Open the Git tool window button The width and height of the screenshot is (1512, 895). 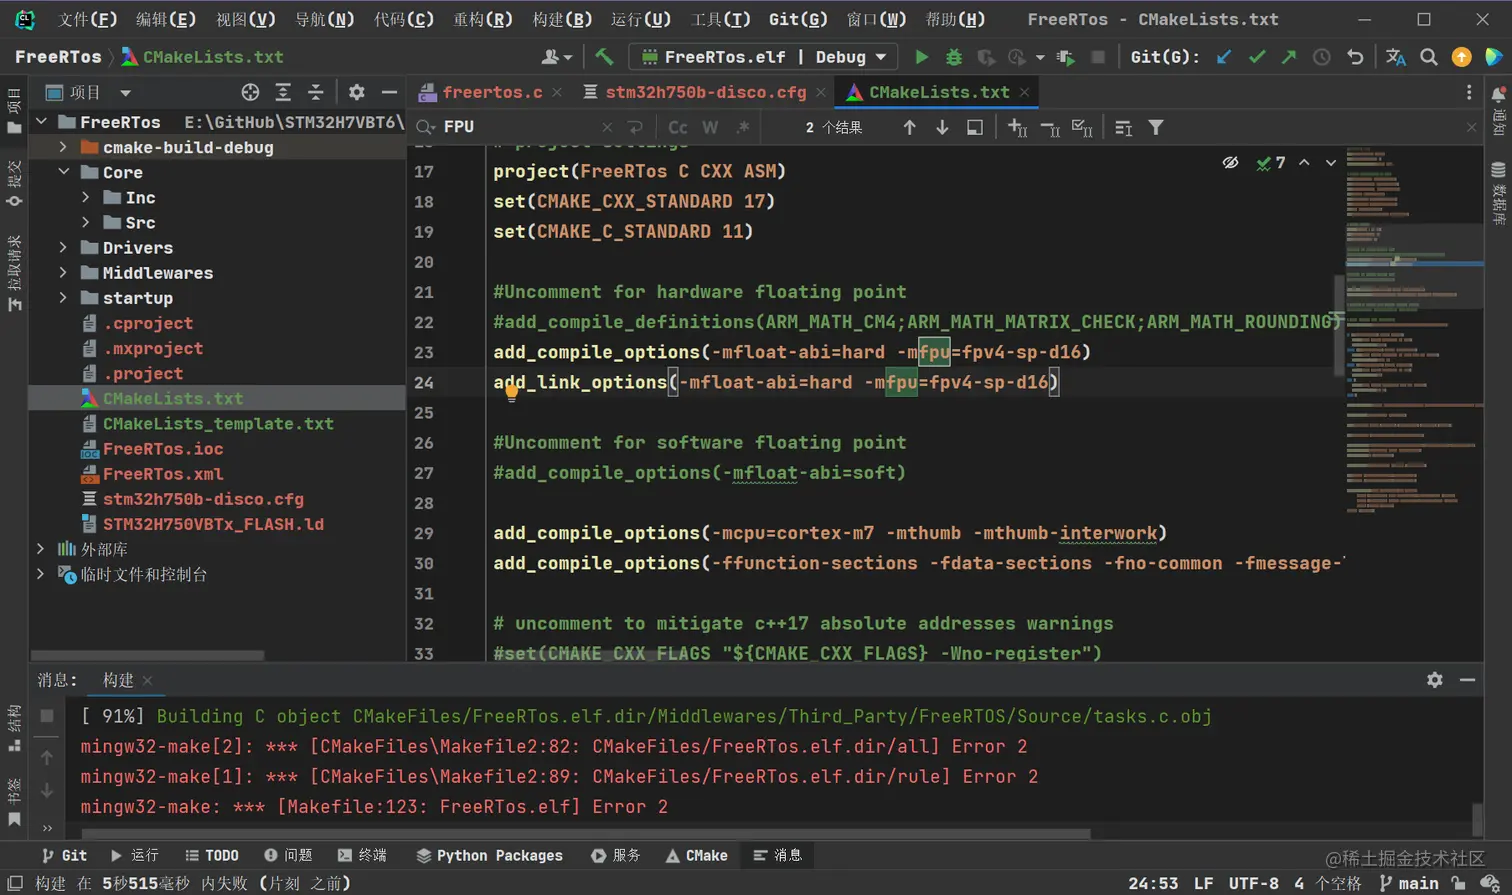pyautogui.click(x=64, y=855)
